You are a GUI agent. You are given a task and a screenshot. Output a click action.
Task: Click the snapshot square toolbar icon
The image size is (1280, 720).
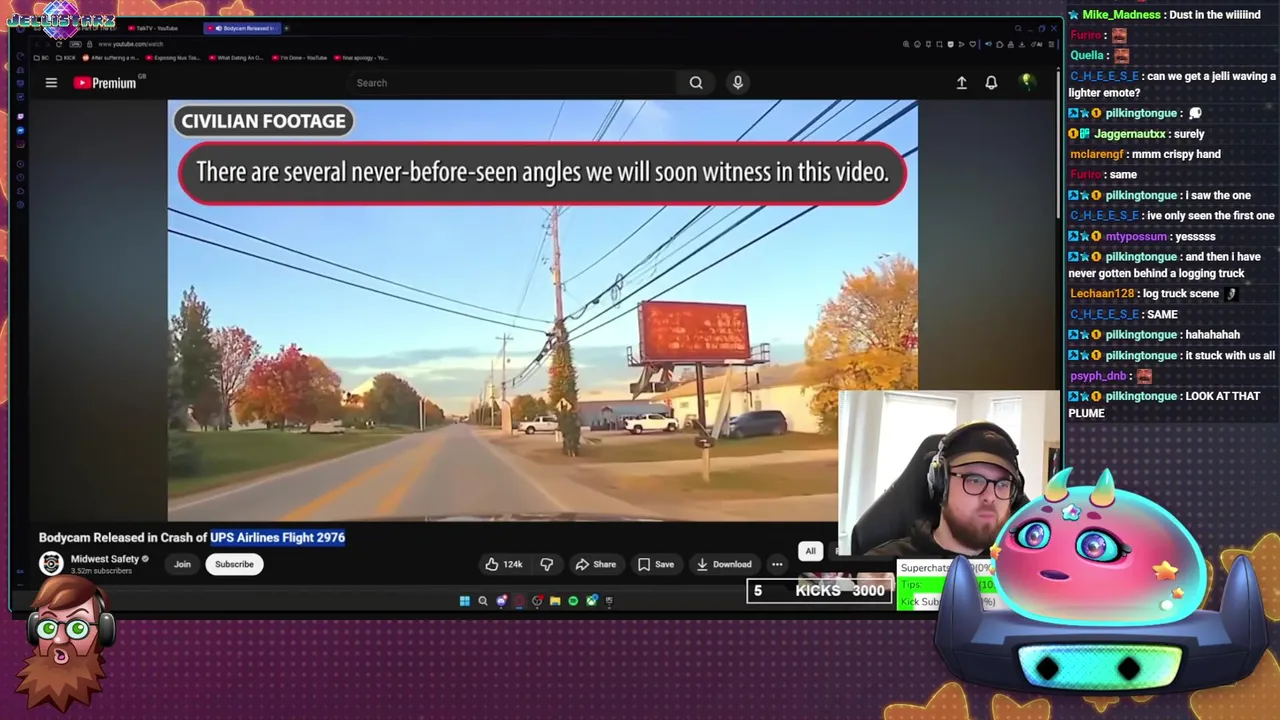pyautogui.click(x=939, y=44)
